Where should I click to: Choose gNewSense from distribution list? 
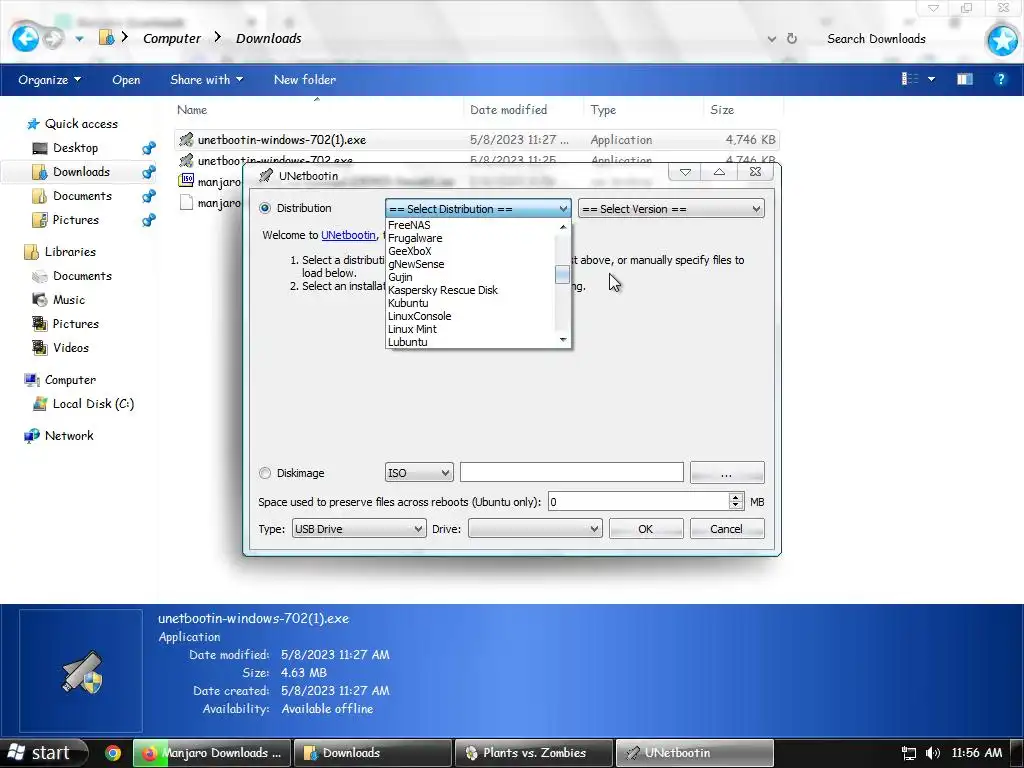pyautogui.click(x=416, y=264)
